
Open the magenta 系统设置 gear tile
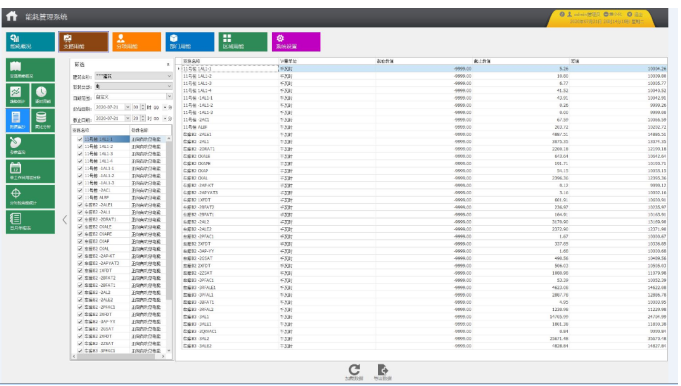click(296, 42)
